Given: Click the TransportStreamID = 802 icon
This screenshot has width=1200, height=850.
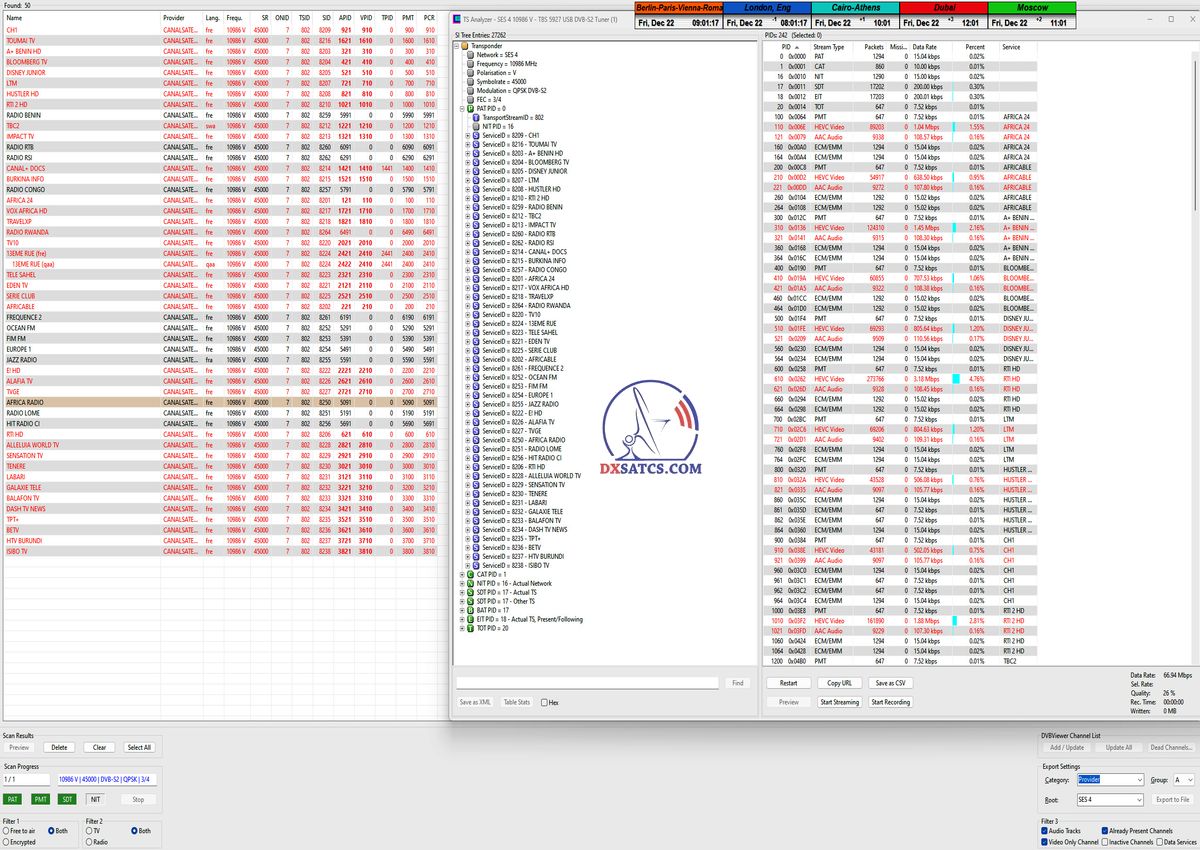Looking at the screenshot, I should click(x=476, y=117).
